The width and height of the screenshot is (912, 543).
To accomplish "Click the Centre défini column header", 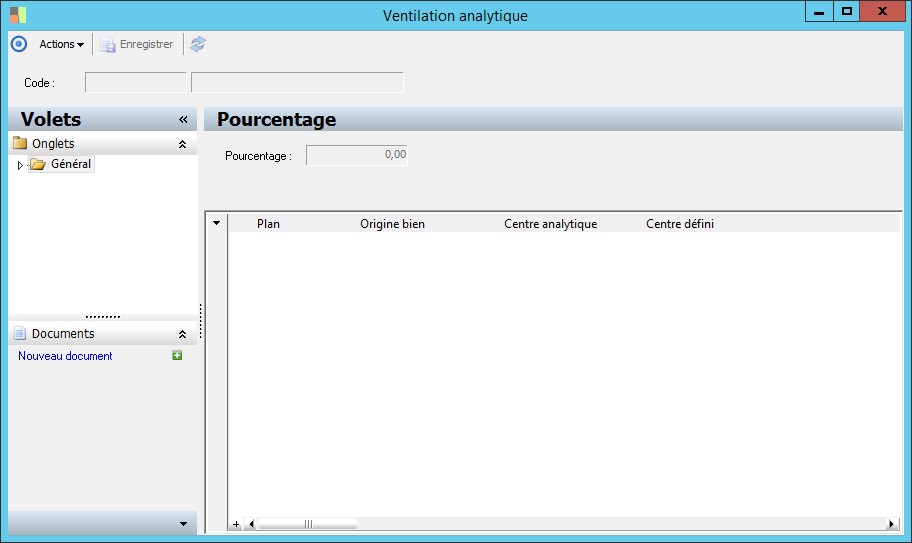I will (x=679, y=224).
